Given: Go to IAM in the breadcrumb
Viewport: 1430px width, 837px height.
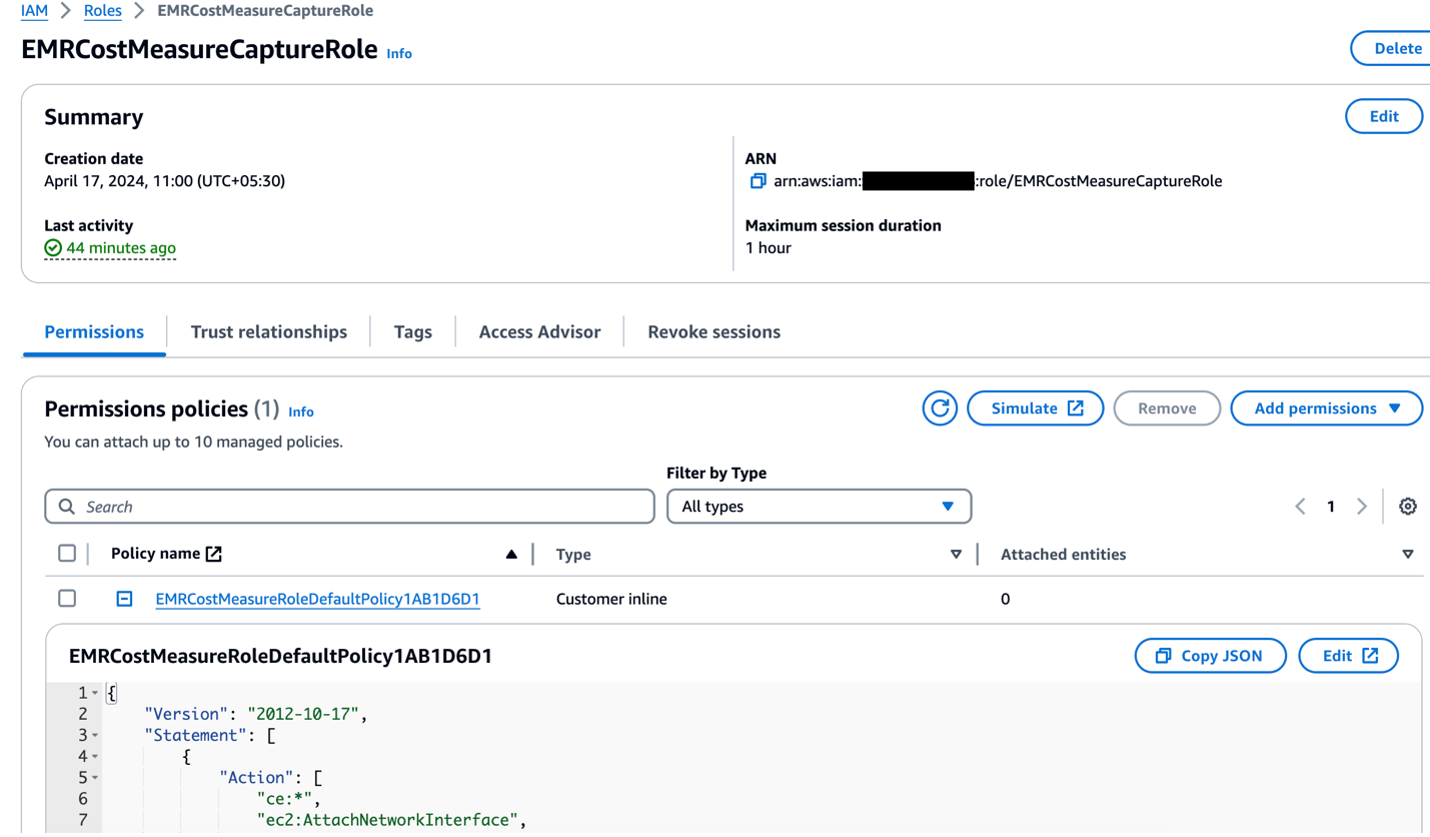Looking at the screenshot, I should 34,11.
